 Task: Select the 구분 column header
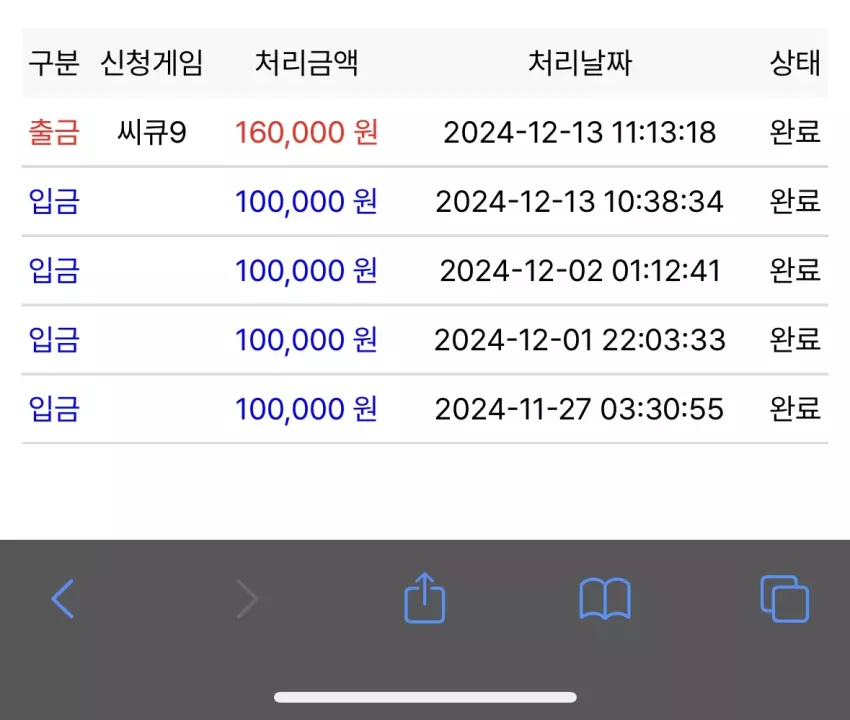click(x=54, y=63)
